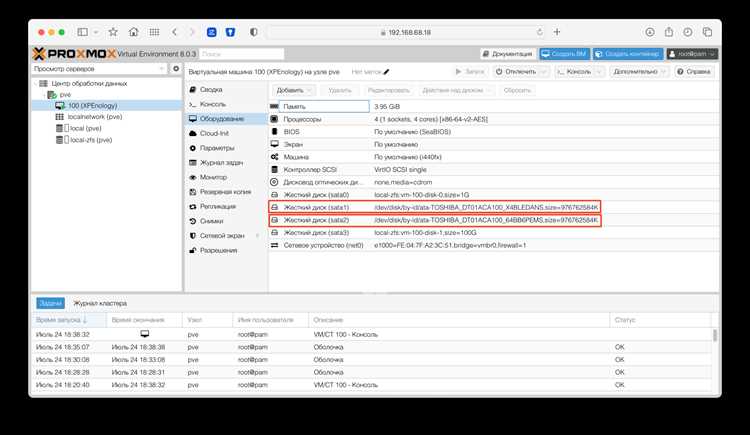Screen dimensions: 750x435
Task: Select Сетевое устройство (net0) row
Action: 494,245
